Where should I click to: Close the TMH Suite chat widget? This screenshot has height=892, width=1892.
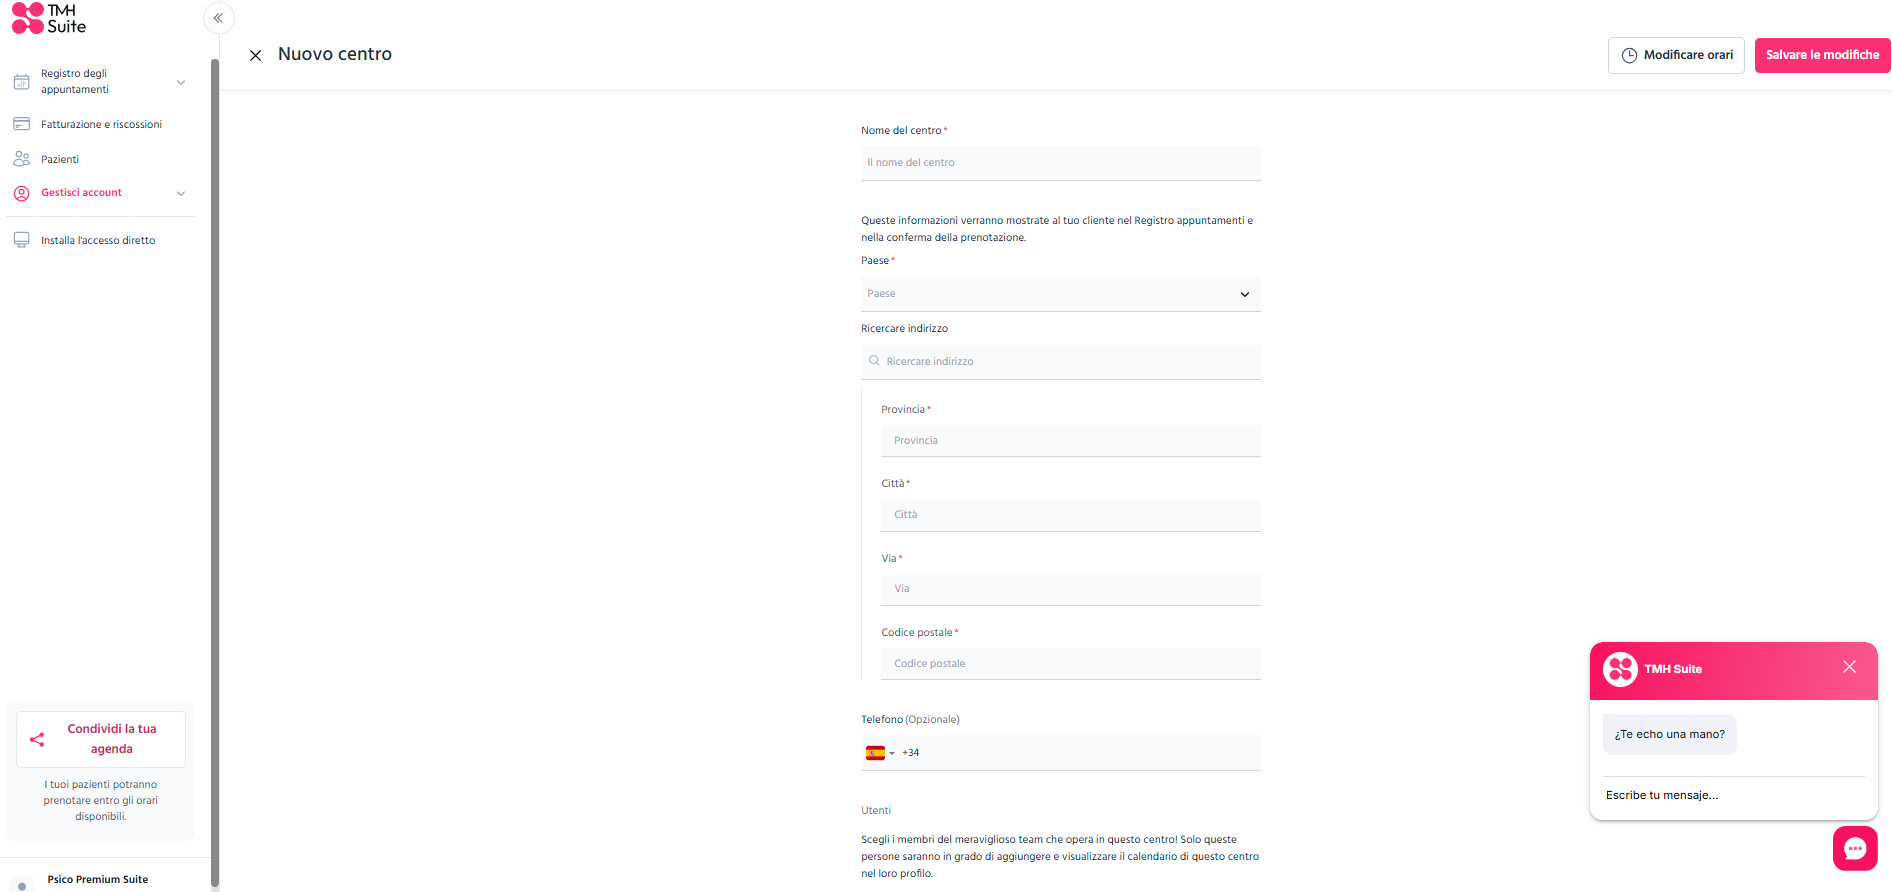[x=1849, y=667]
